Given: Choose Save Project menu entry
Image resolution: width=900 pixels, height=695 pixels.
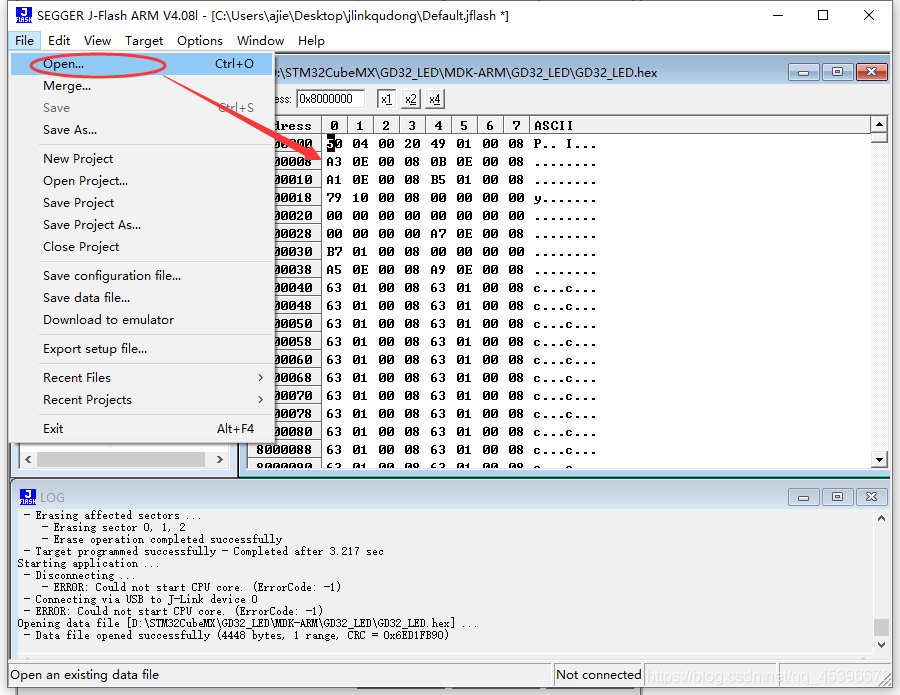Looking at the screenshot, I should [141, 203].
